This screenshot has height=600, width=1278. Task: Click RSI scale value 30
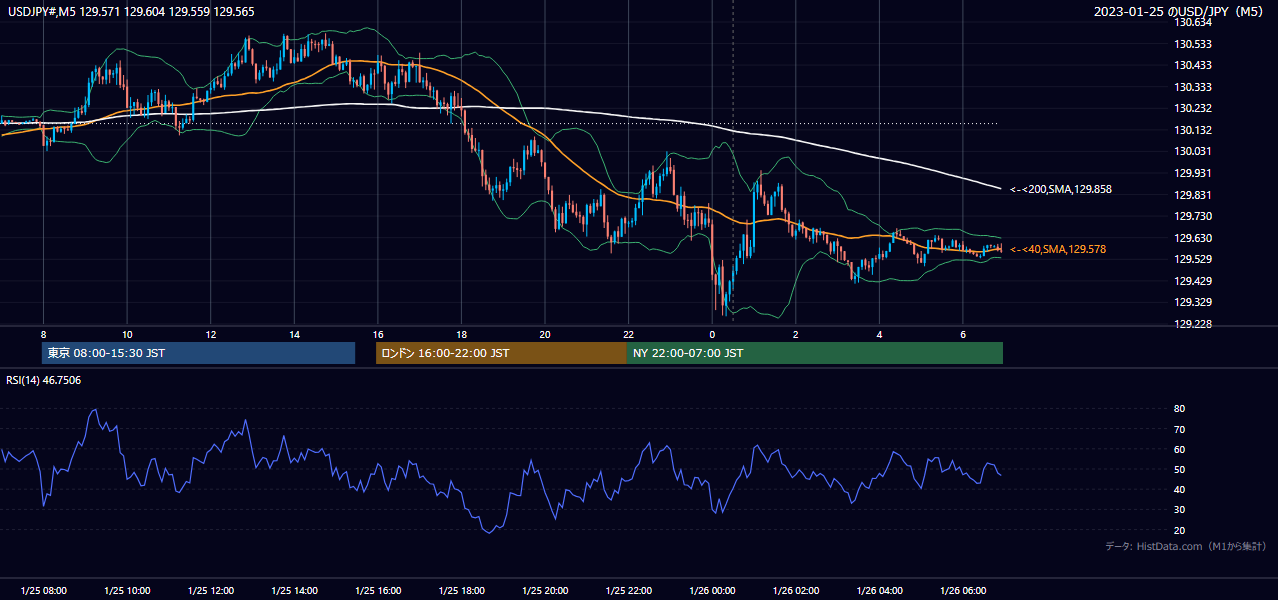pyautogui.click(x=1180, y=510)
